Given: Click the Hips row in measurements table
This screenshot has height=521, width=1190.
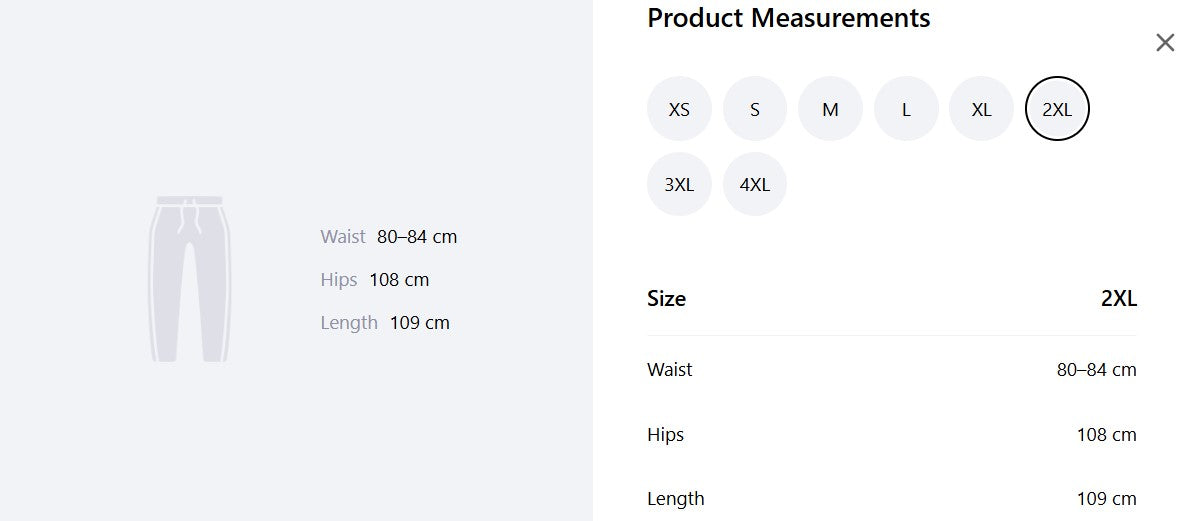Looking at the screenshot, I should [892, 434].
